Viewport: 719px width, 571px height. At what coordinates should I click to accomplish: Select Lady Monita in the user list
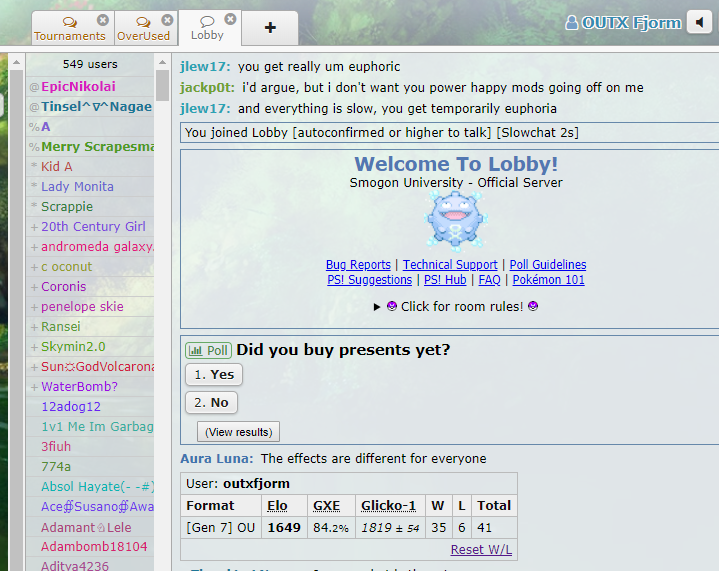(x=90, y=187)
